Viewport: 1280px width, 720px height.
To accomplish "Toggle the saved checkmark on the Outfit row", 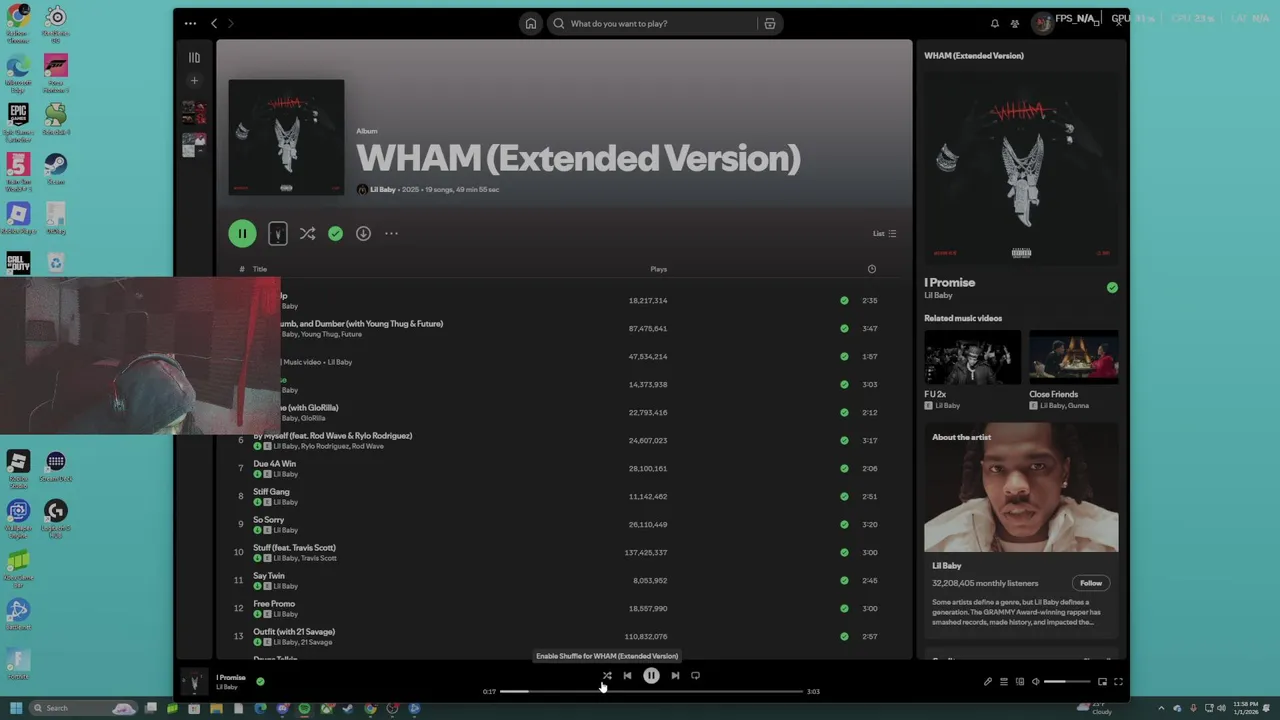I will coord(844,636).
